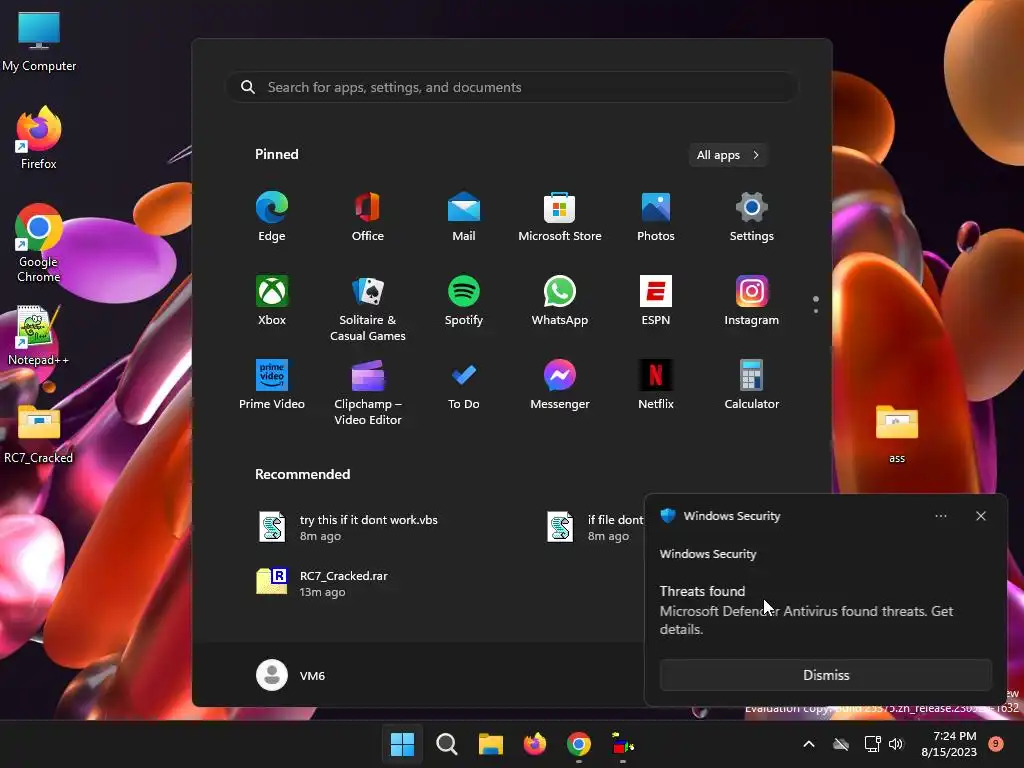Select Notepad++ desktop shortcut
This screenshot has width=1024, height=768.
tap(39, 336)
